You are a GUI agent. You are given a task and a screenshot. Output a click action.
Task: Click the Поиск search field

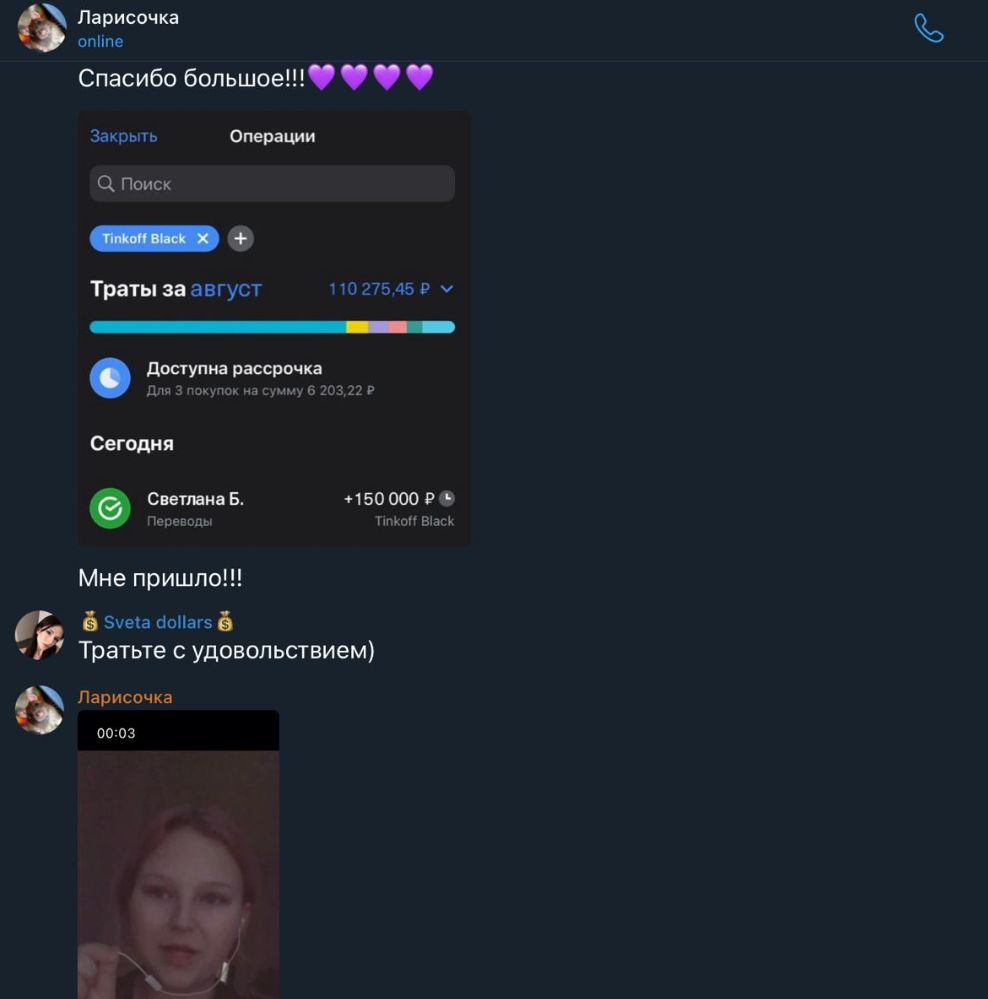click(x=280, y=184)
